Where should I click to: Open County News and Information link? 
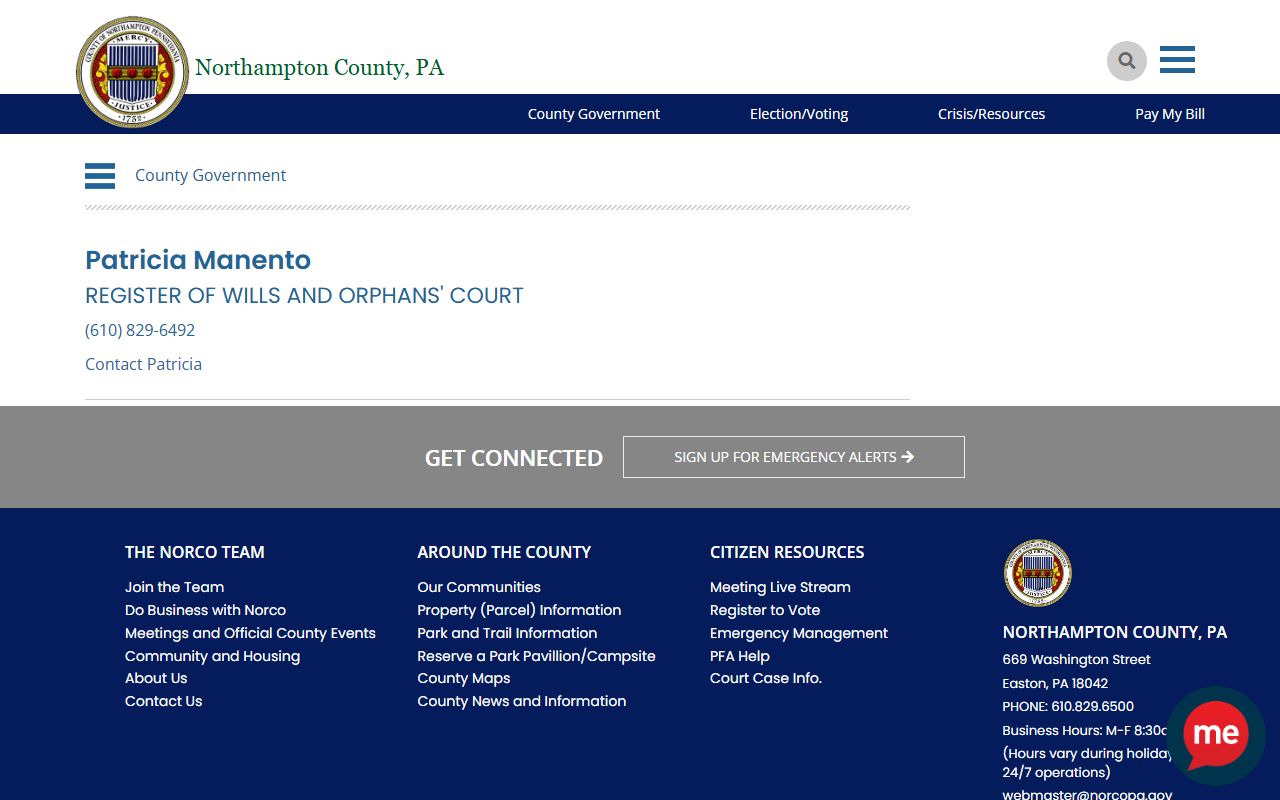click(x=522, y=701)
